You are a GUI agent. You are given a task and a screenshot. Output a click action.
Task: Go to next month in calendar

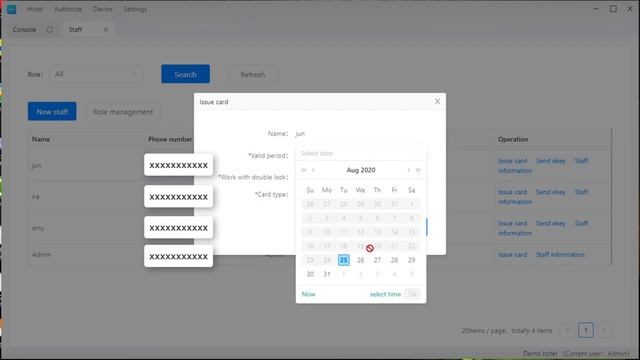pos(408,170)
